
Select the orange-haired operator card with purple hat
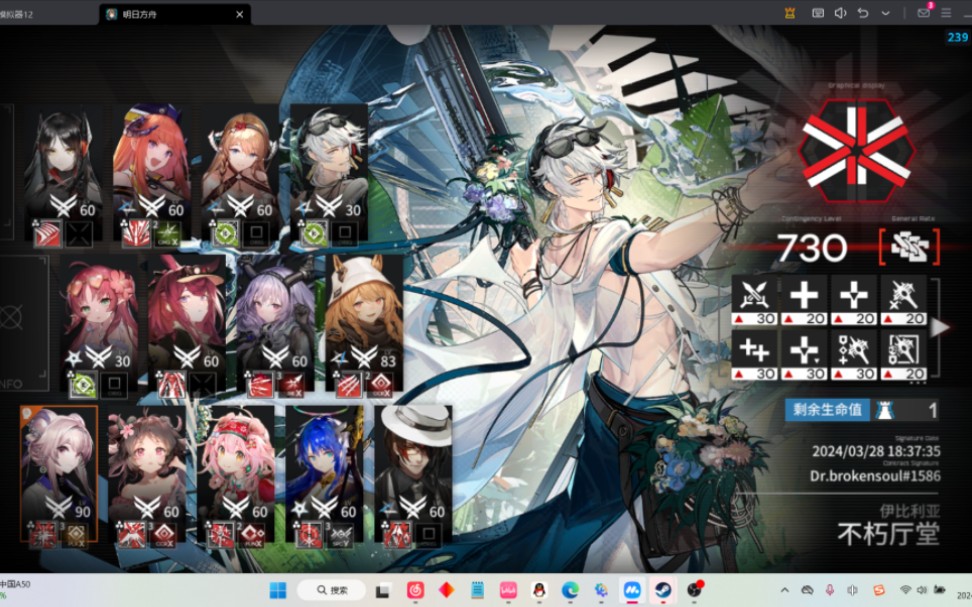coord(152,175)
